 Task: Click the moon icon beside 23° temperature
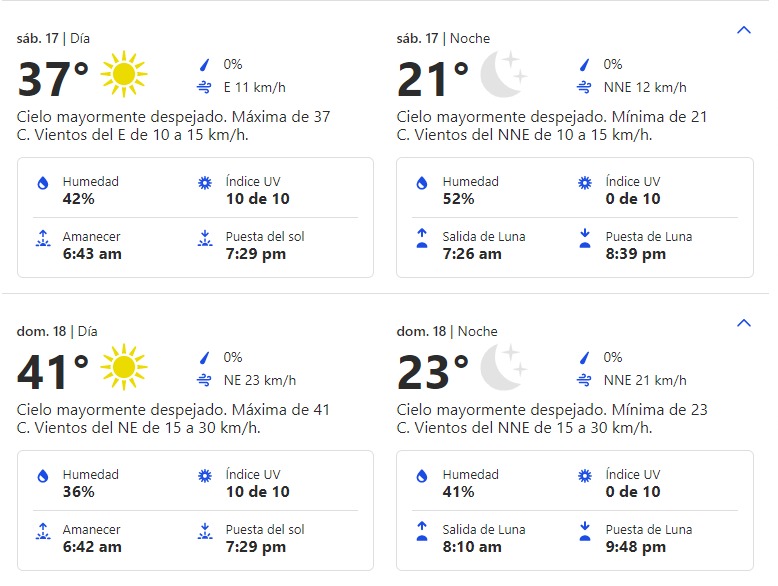point(503,368)
